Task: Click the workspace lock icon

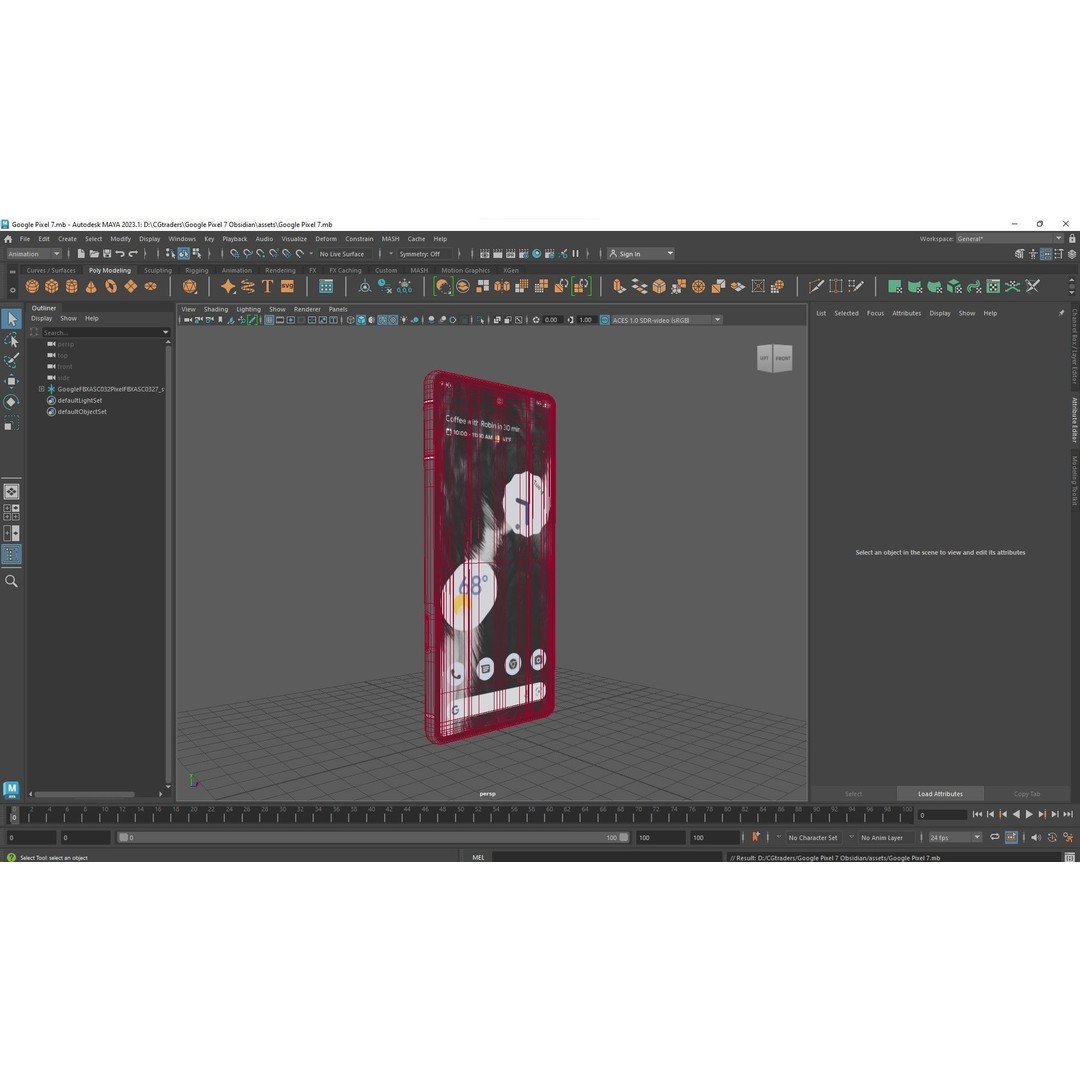Action: coord(1072,238)
